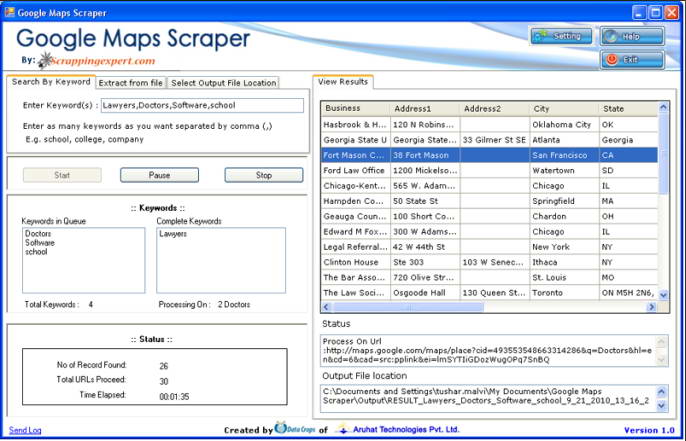Select the Law Soci... business row
Screen dimensions: 686x441
489,293
